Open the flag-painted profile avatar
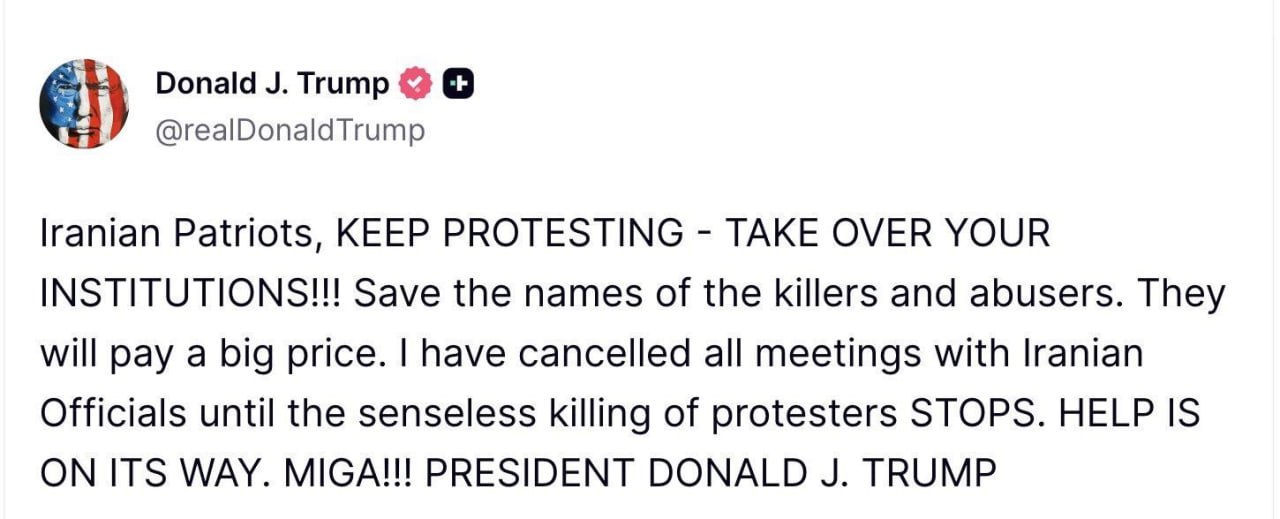This screenshot has width=1280, height=519. pos(85,104)
